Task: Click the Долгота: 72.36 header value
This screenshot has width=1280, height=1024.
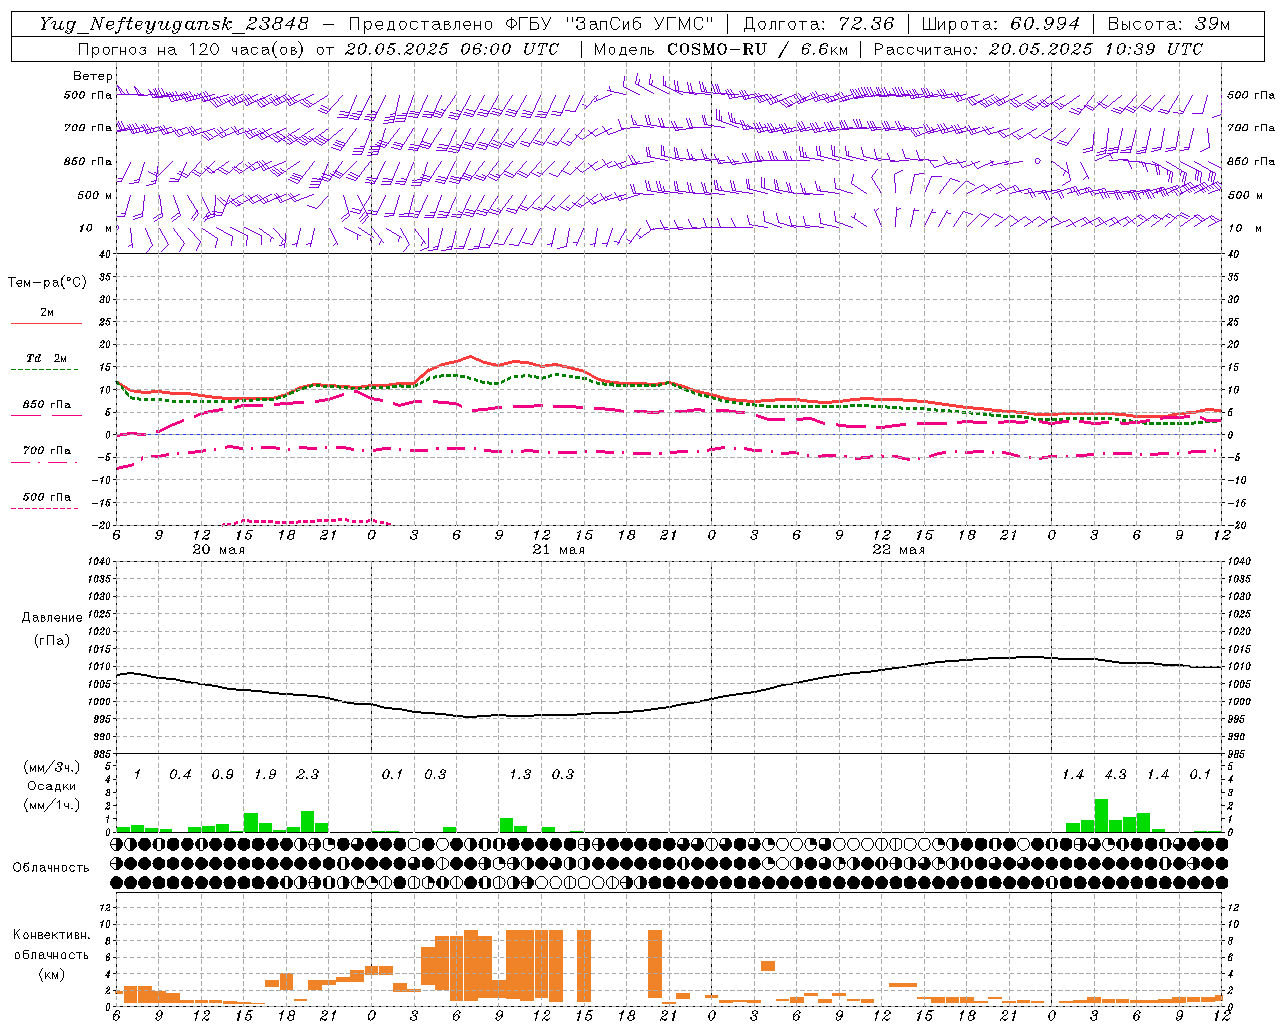Action: pyautogui.click(x=818, y=24)
